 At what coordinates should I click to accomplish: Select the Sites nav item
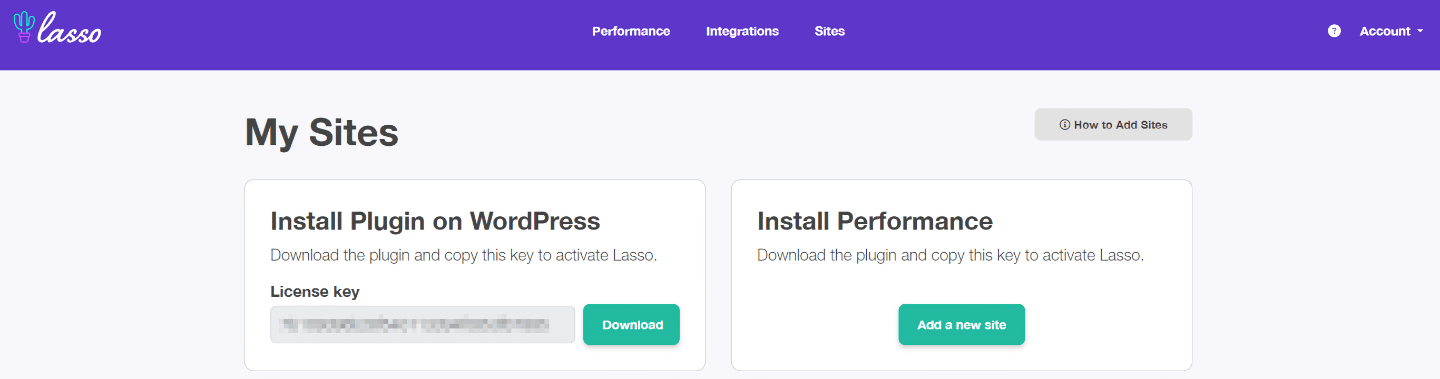pyautogui.click(x=830, y=31)
